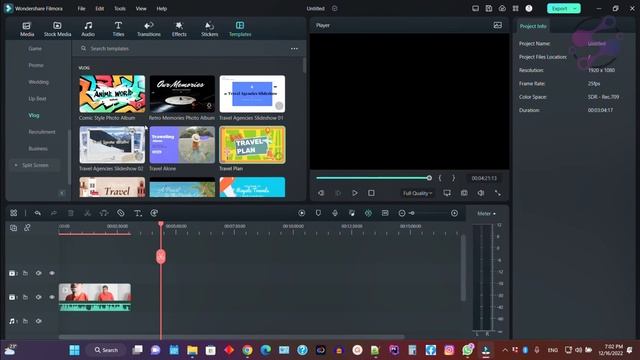
Task: Open the Meter dropdown
Action: click(486, 213)
